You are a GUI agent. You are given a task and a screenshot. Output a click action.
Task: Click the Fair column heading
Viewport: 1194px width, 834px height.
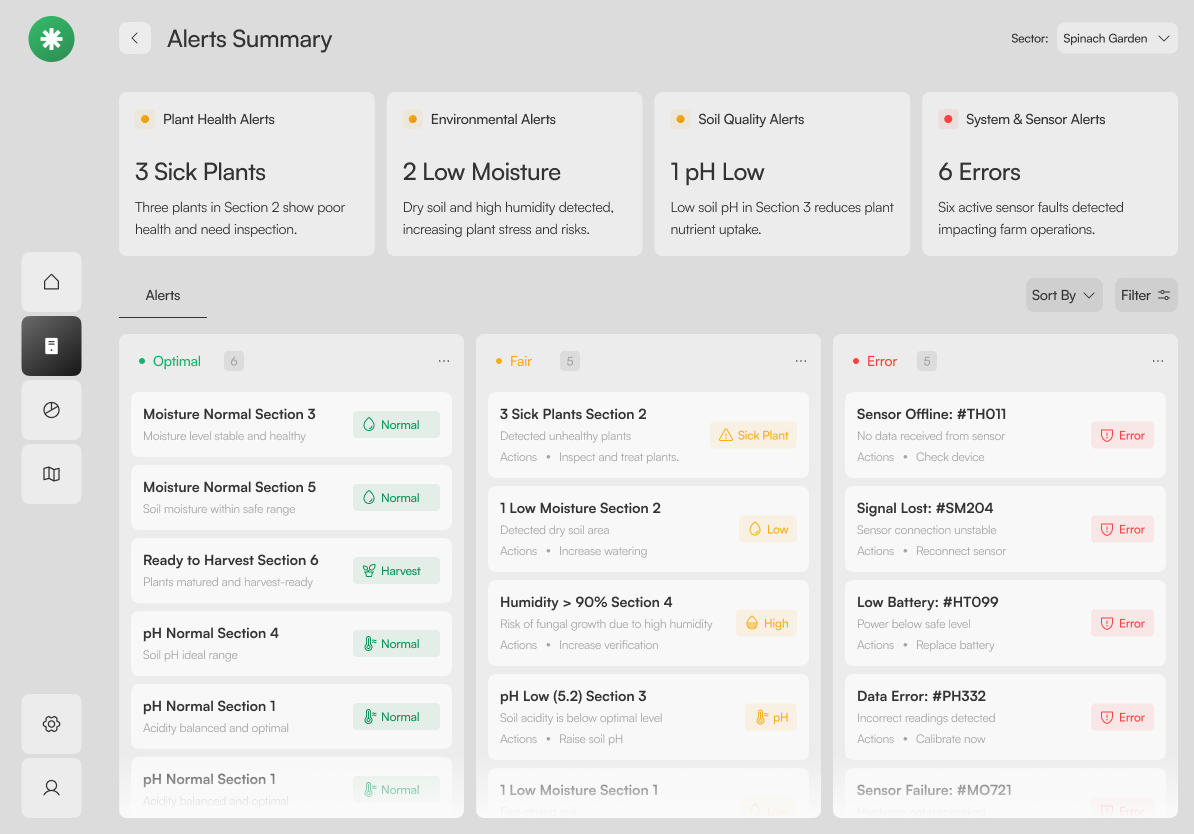coord(521,361)
